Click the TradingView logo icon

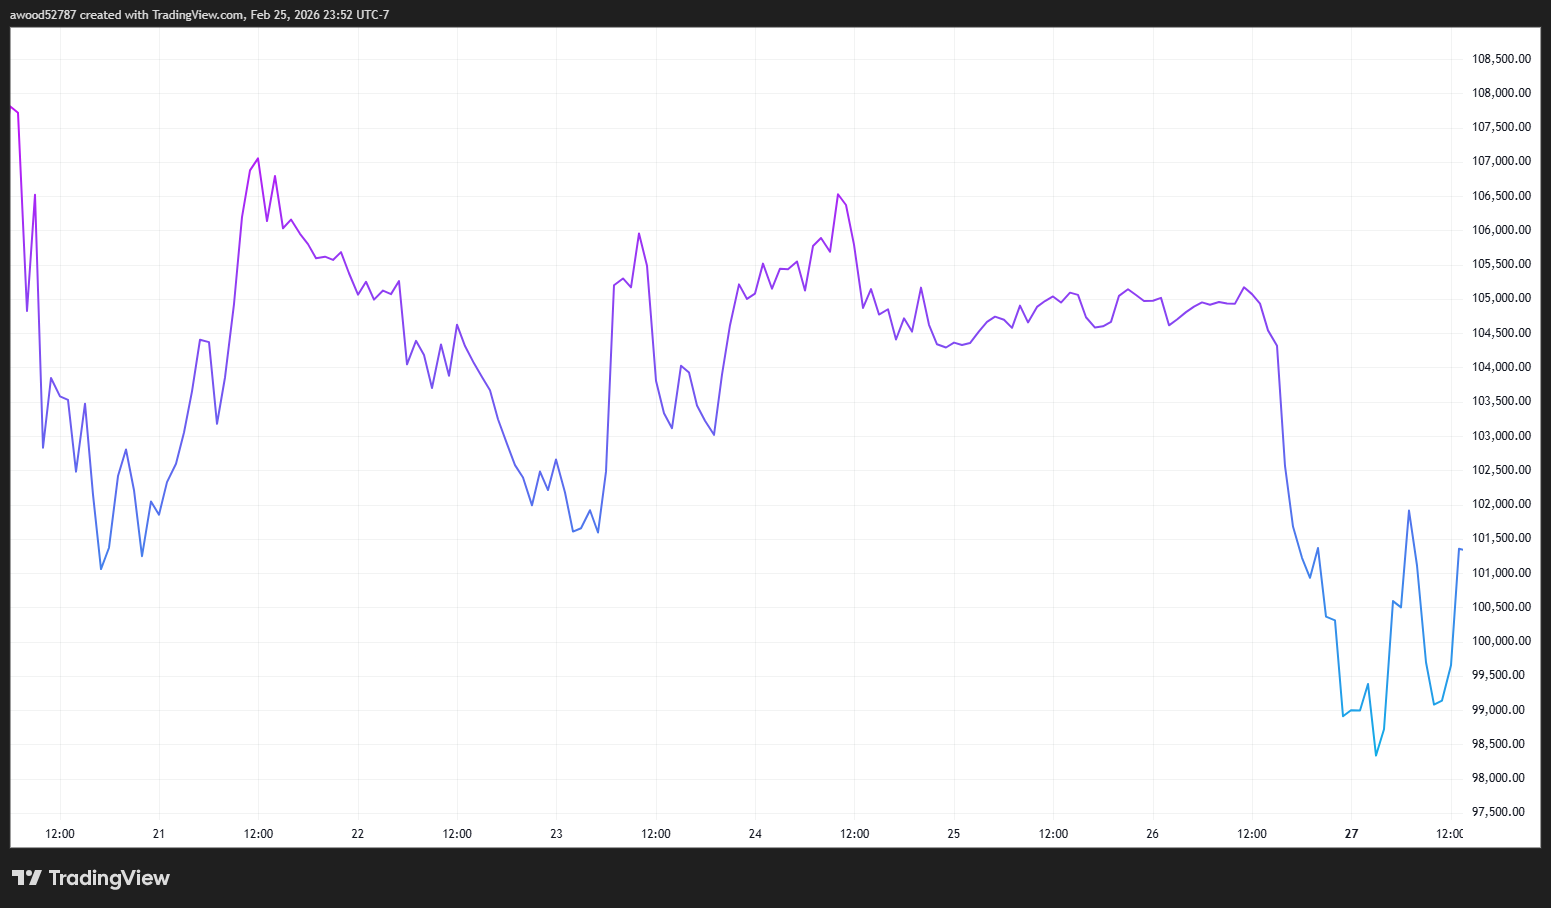coord(29,878)
